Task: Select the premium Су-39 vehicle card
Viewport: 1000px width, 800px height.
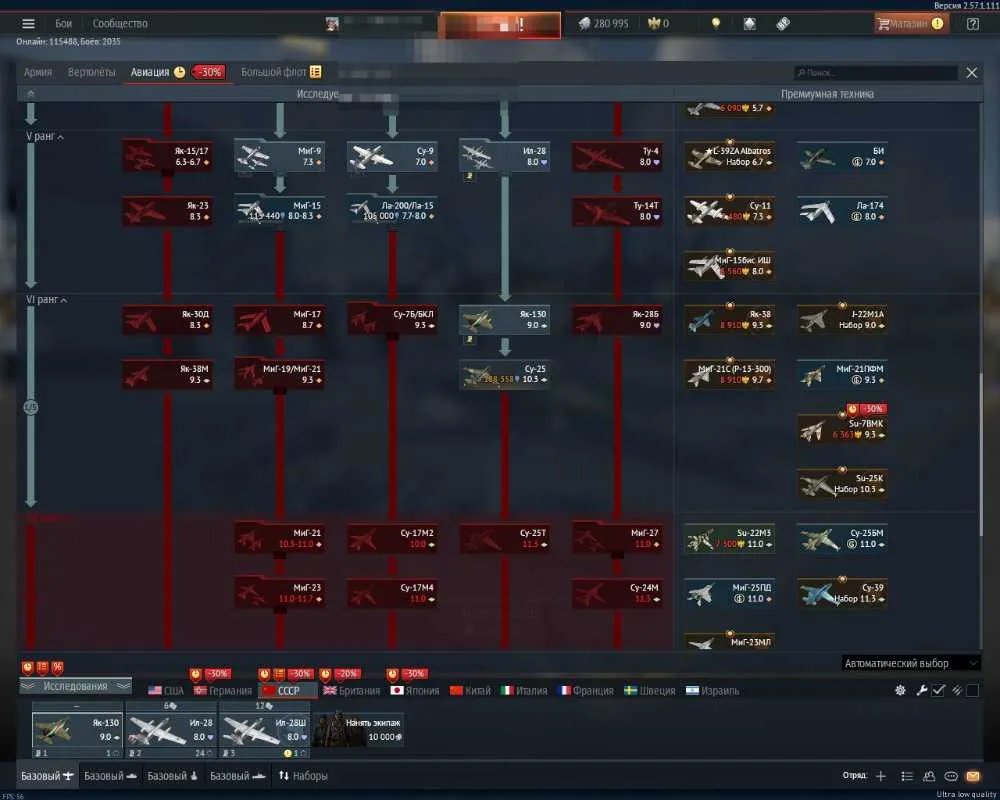Action: pyautogui.click(x=842, y=593)
